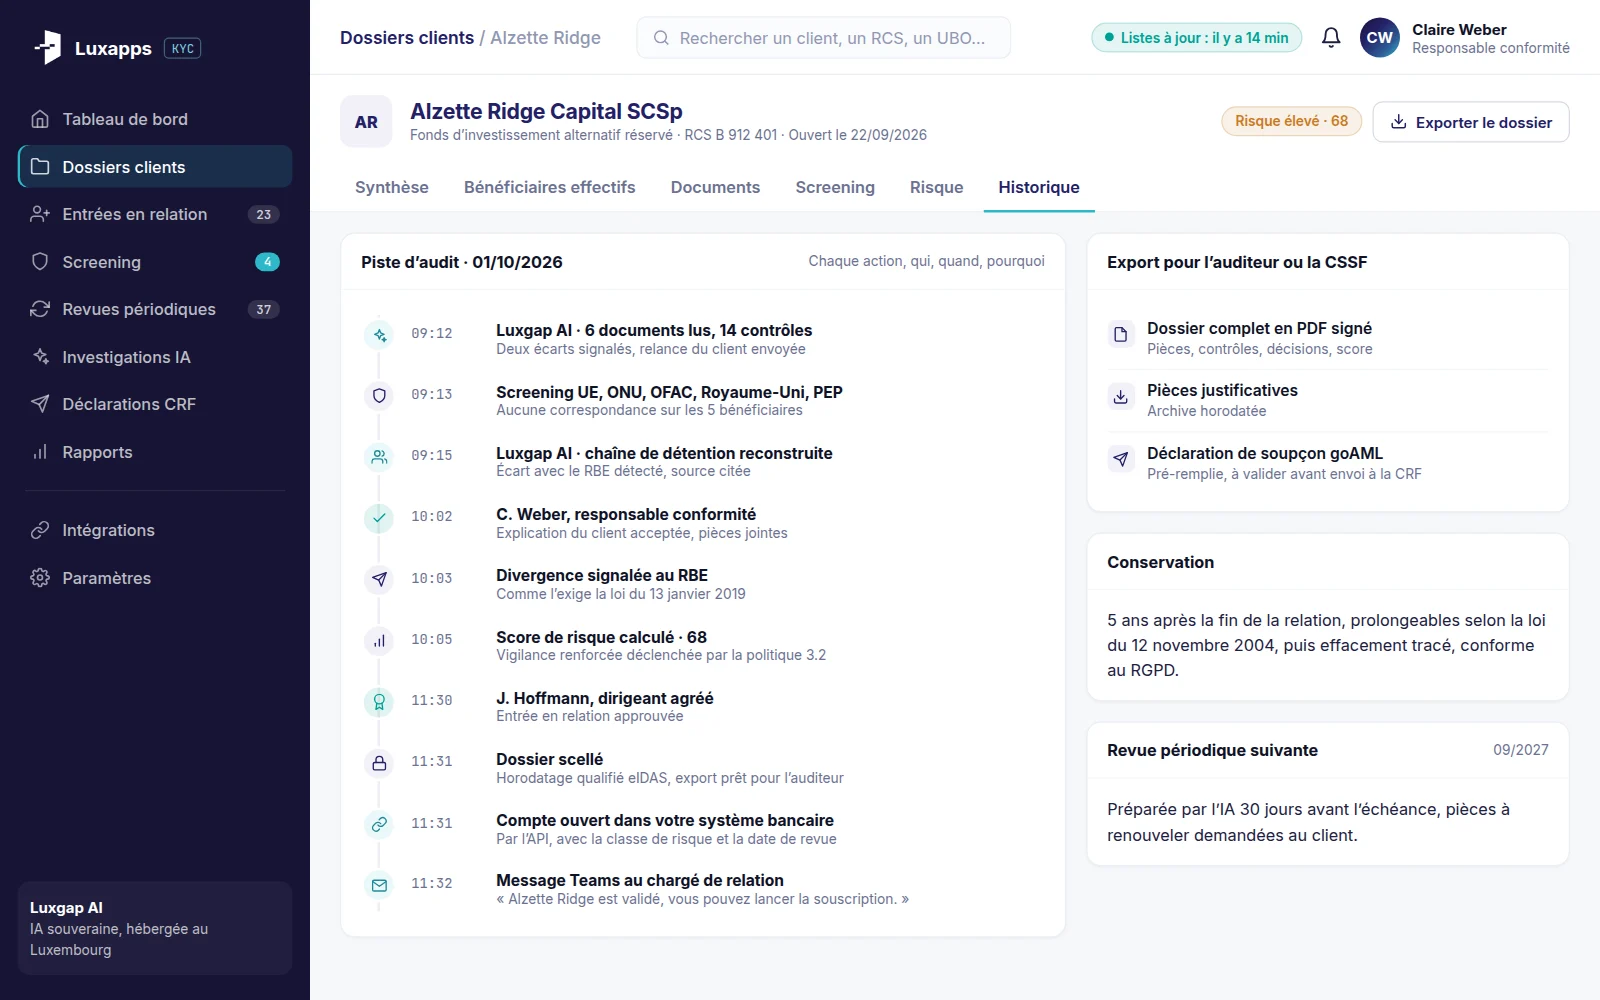
Task: Click the award icon at 11:30 entry
Action: click(379, 702)
